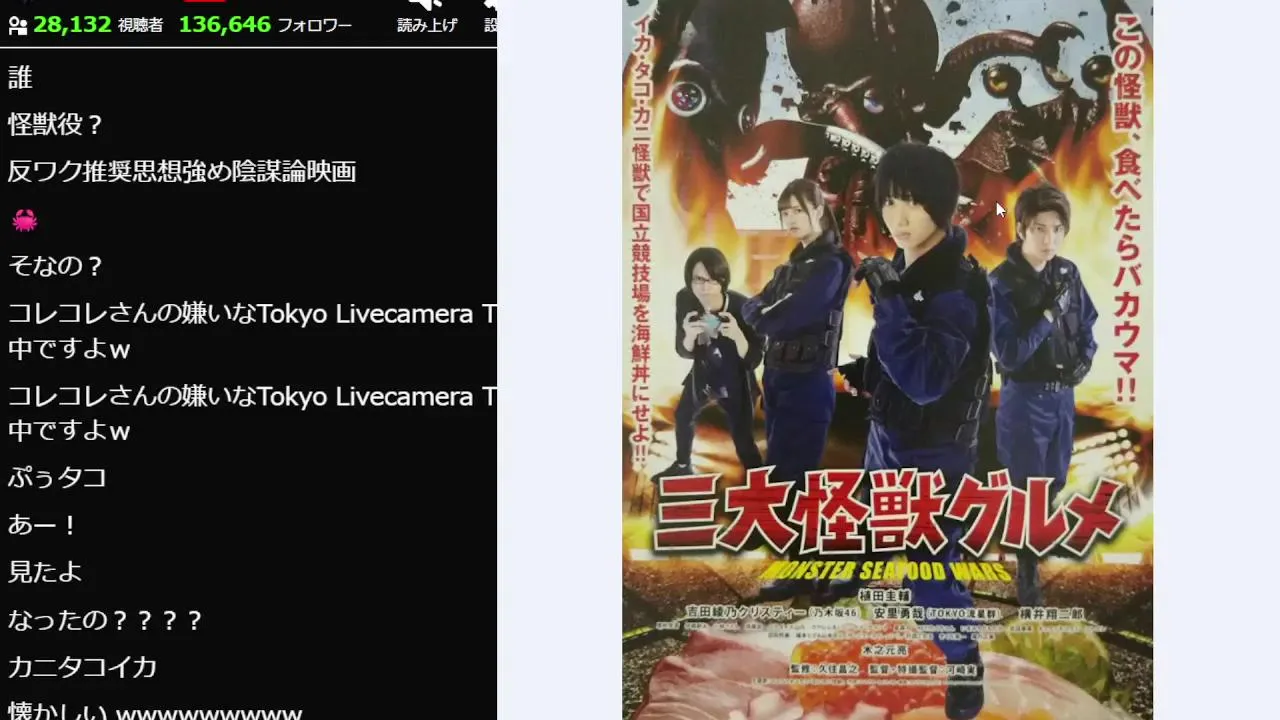Click the chat comment 怪獣役？

click(56, 125)
